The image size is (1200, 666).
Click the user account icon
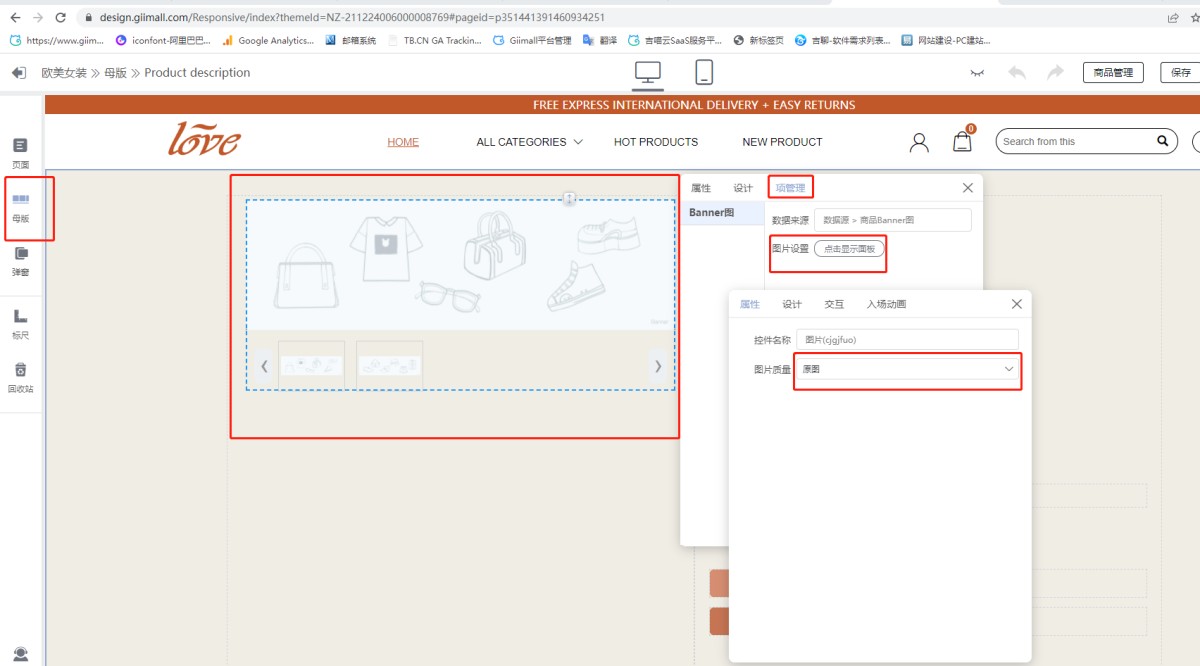[x=919, y=142]
